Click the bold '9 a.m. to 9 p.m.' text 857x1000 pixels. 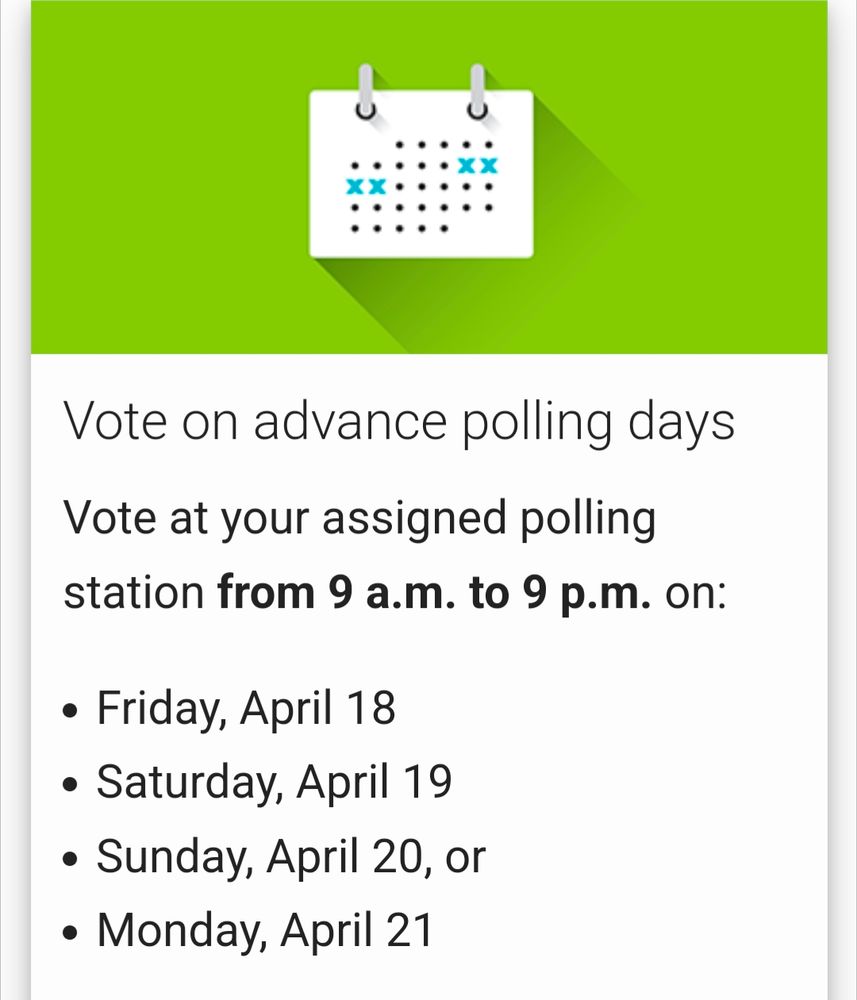pos(490,592)
